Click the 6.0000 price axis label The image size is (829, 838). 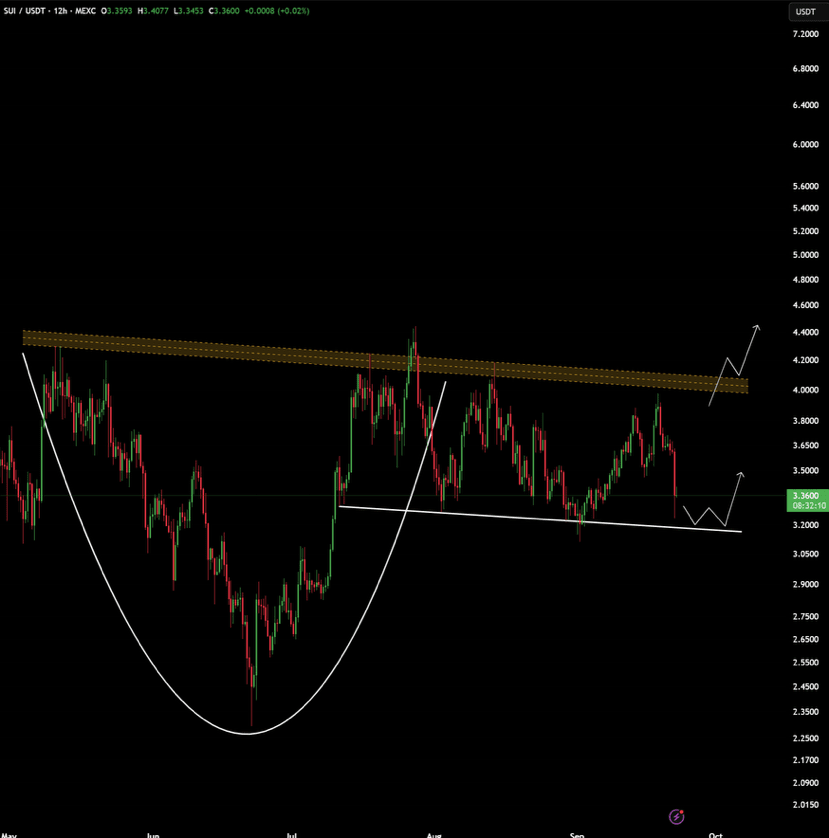click(x=805, y=144)
